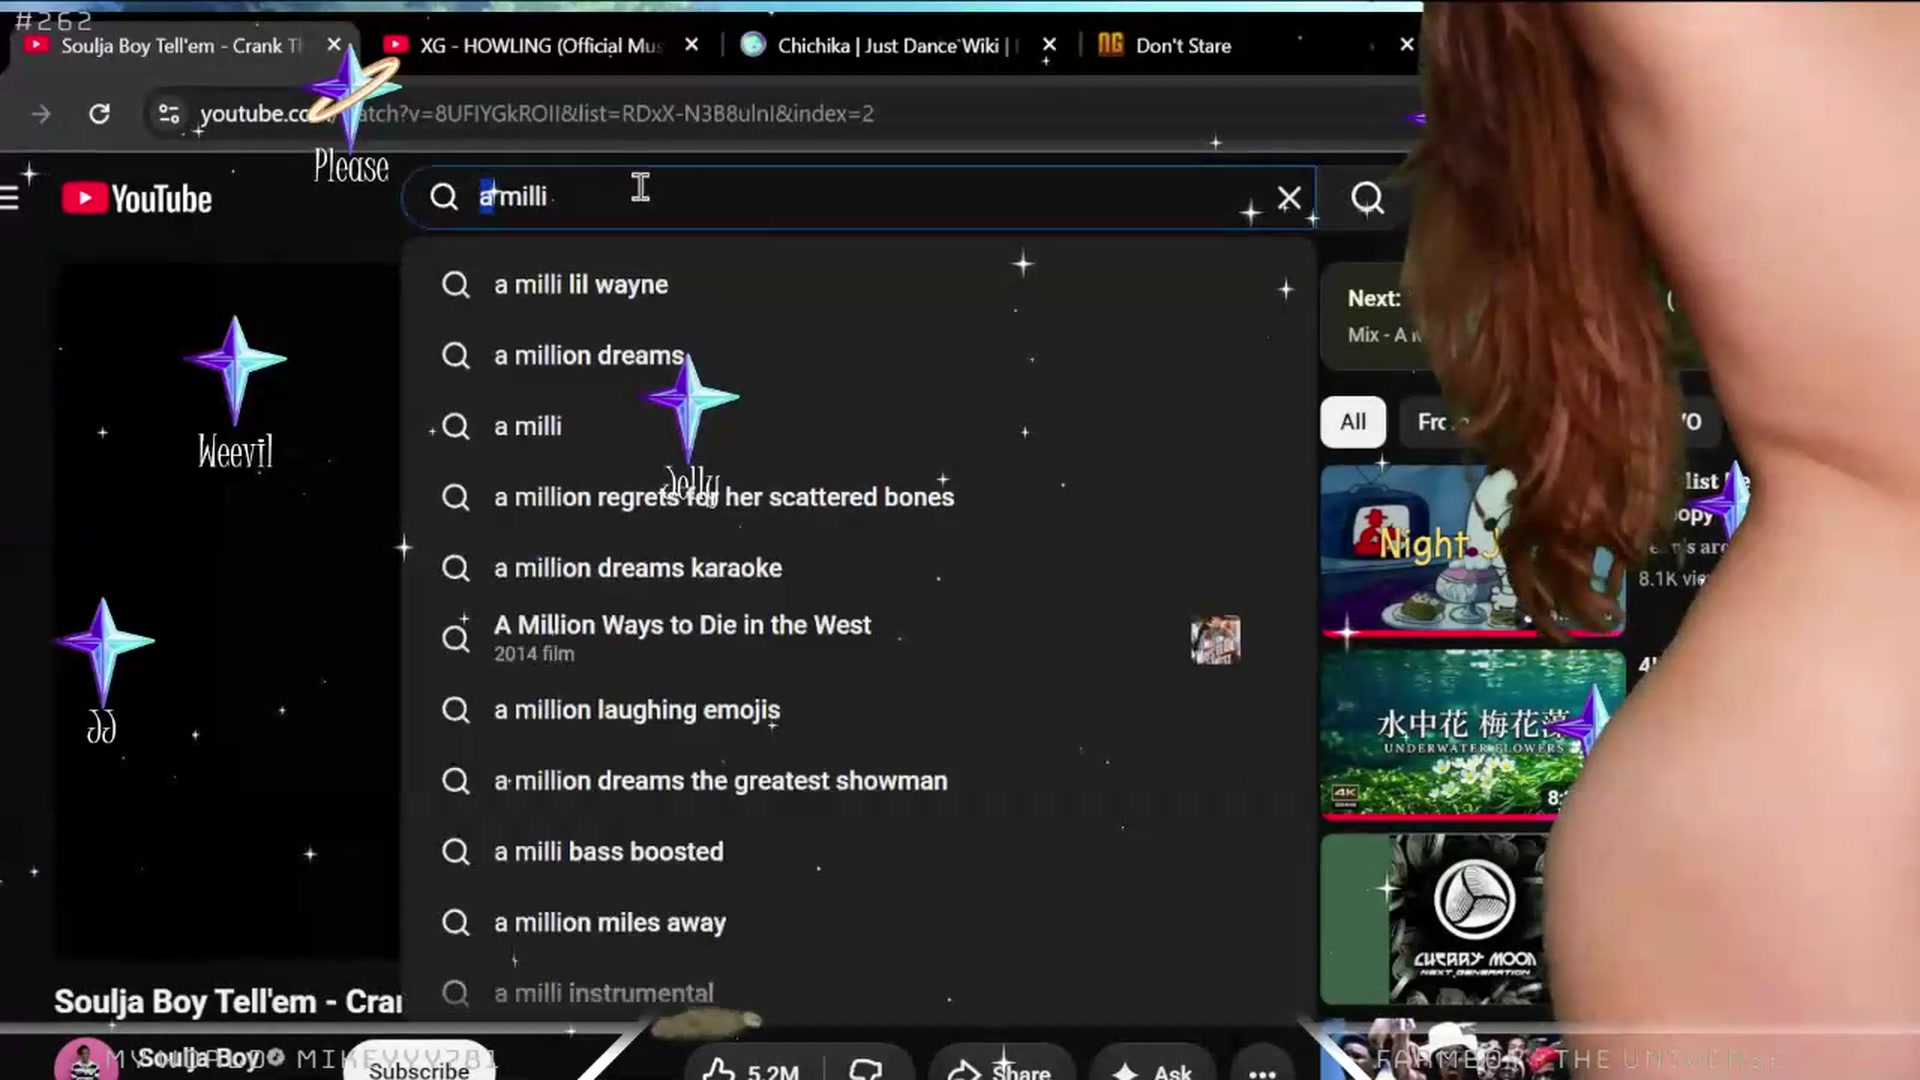Screen dimensions: 1920x1080
Task: Close the Chichika Just Dance Wiki tab
Action: pyautogui.click(x=1049, y=45)
